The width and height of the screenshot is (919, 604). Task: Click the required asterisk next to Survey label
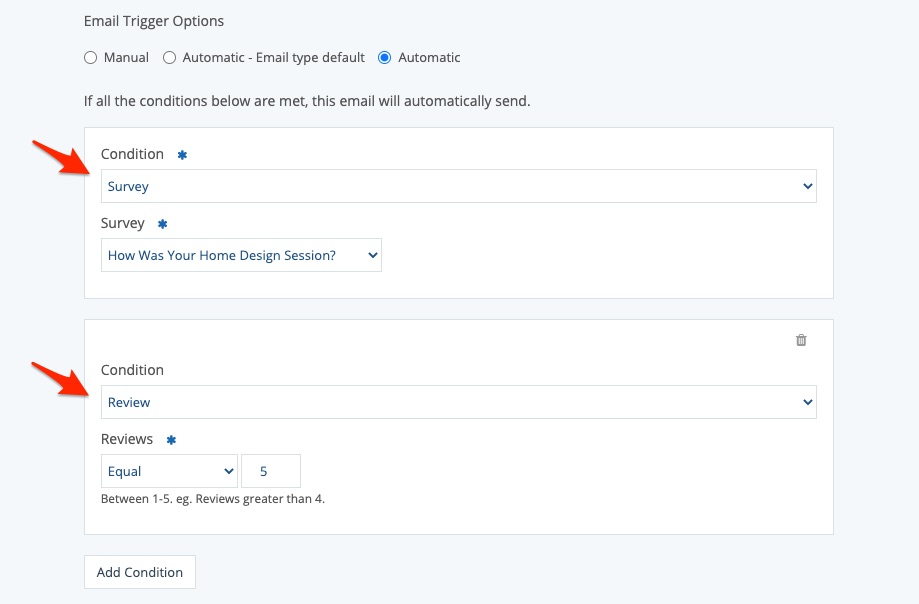pyautogui.click(x=163, y=224)
